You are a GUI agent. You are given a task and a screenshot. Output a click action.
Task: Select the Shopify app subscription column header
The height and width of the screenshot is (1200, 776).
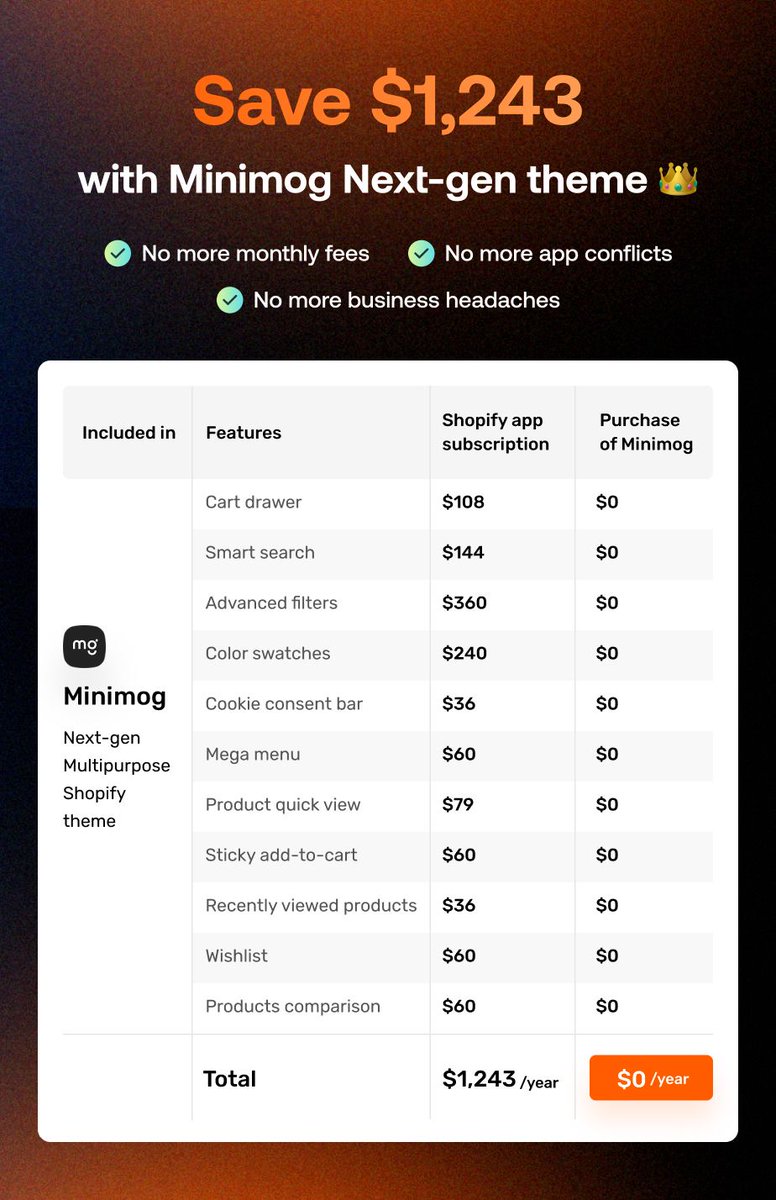coord(496,432)
